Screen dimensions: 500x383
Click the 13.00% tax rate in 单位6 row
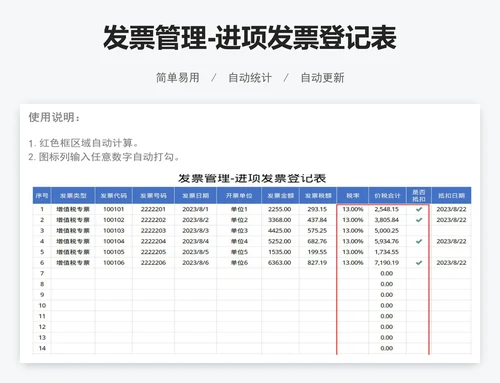353,263
